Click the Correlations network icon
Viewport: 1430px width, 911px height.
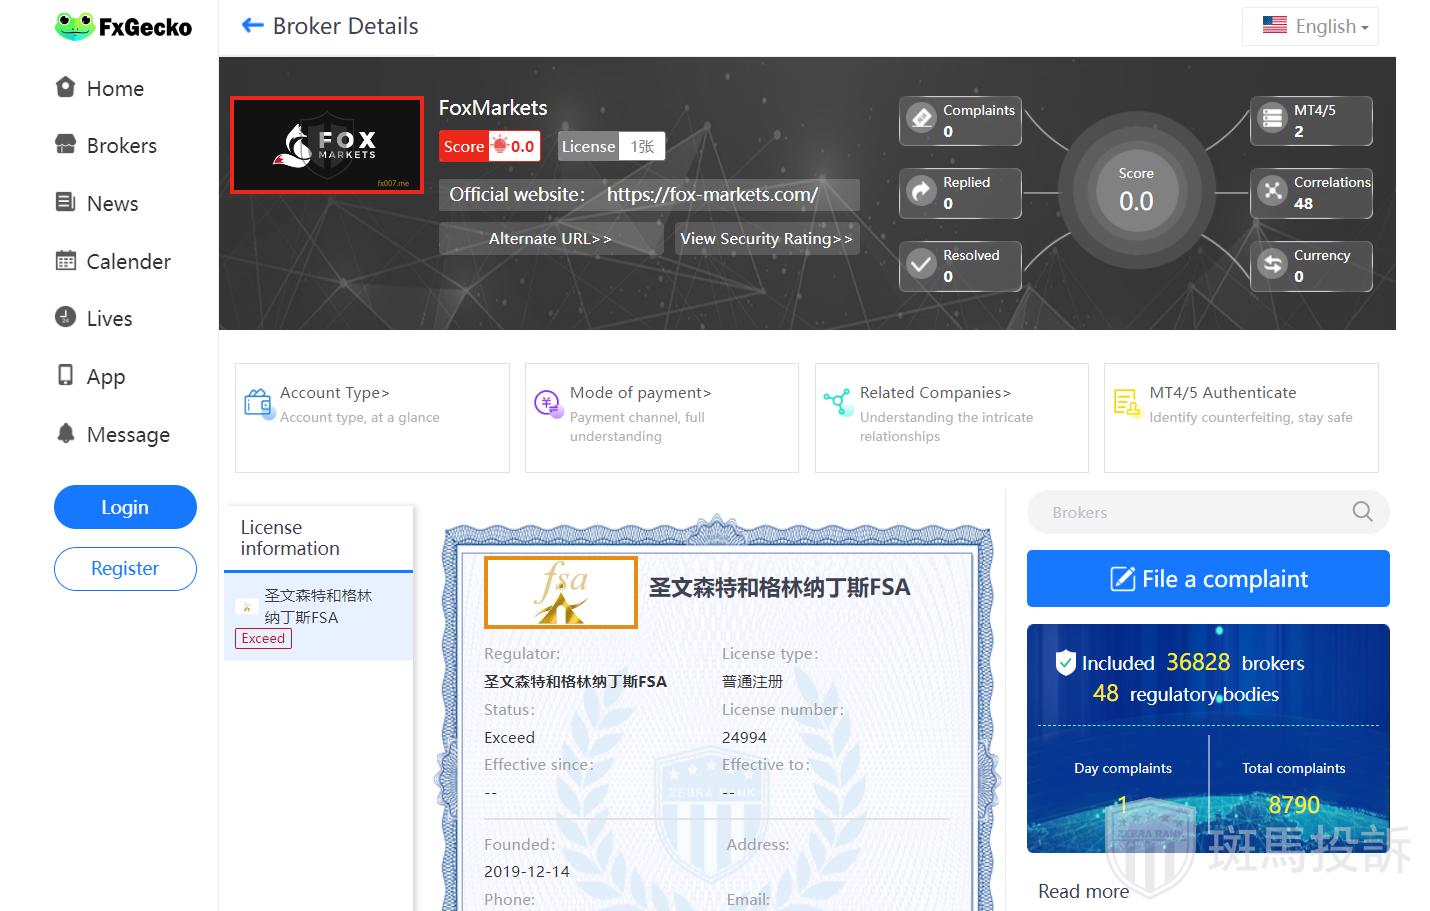pyautogui.click(x=1272, y=191)
